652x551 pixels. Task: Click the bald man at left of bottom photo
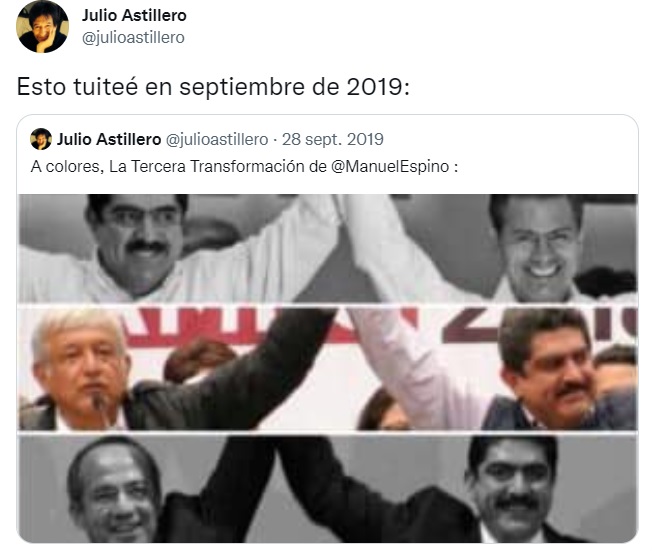coord(114,492)
